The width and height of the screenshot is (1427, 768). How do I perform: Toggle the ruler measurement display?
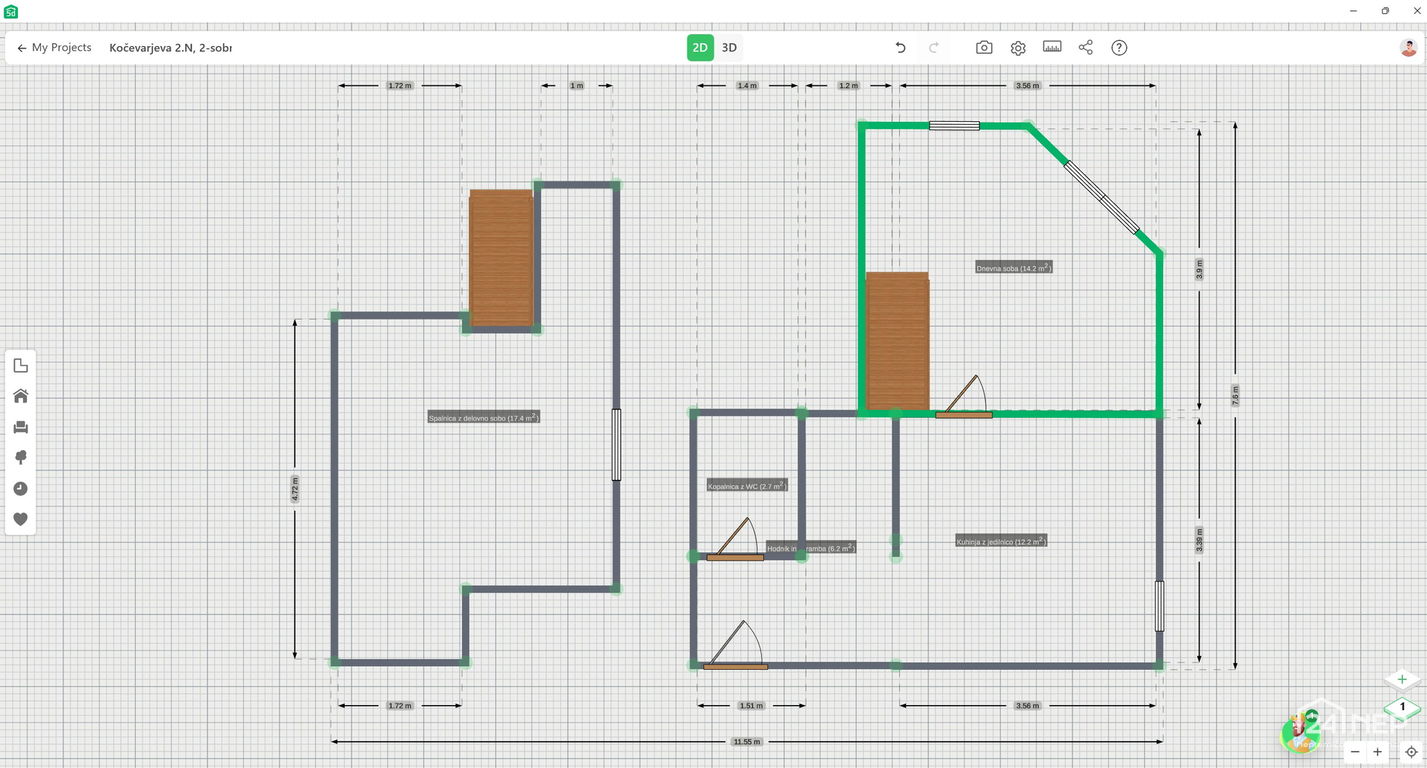tap(1052, 47)
